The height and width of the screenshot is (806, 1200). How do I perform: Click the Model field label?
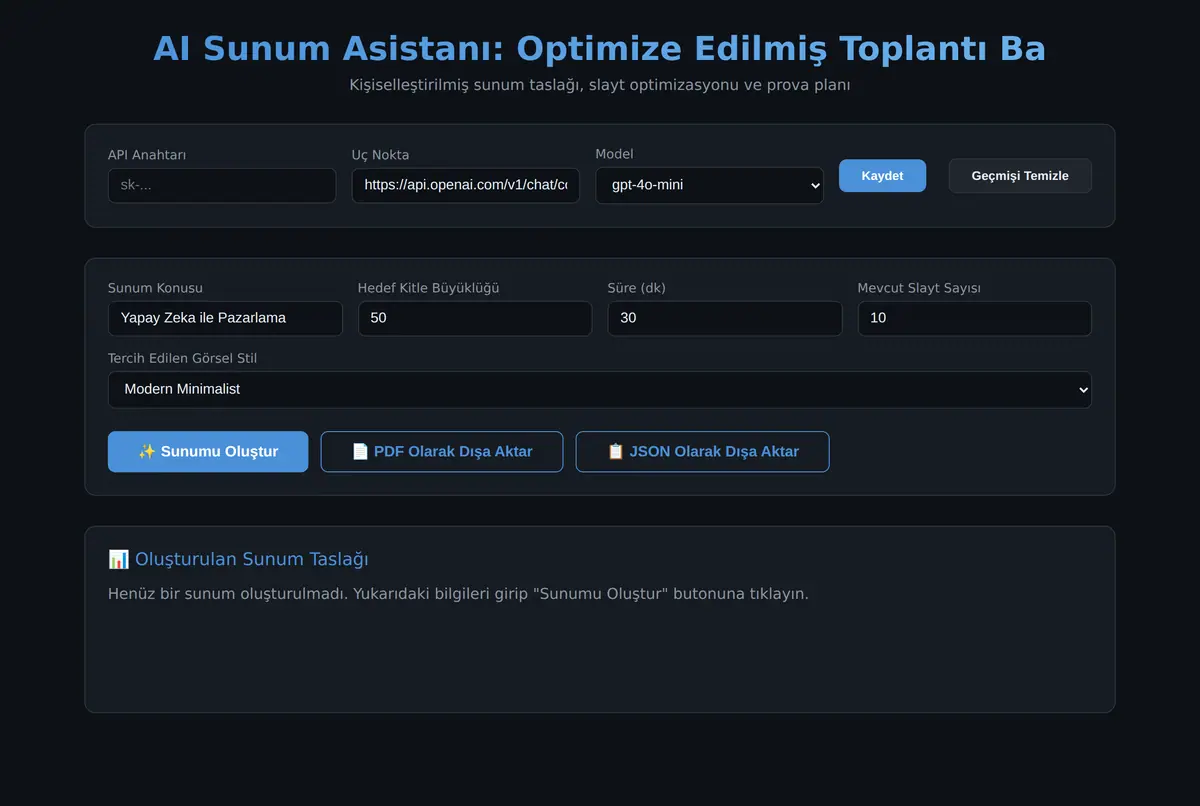coord(614,154)
